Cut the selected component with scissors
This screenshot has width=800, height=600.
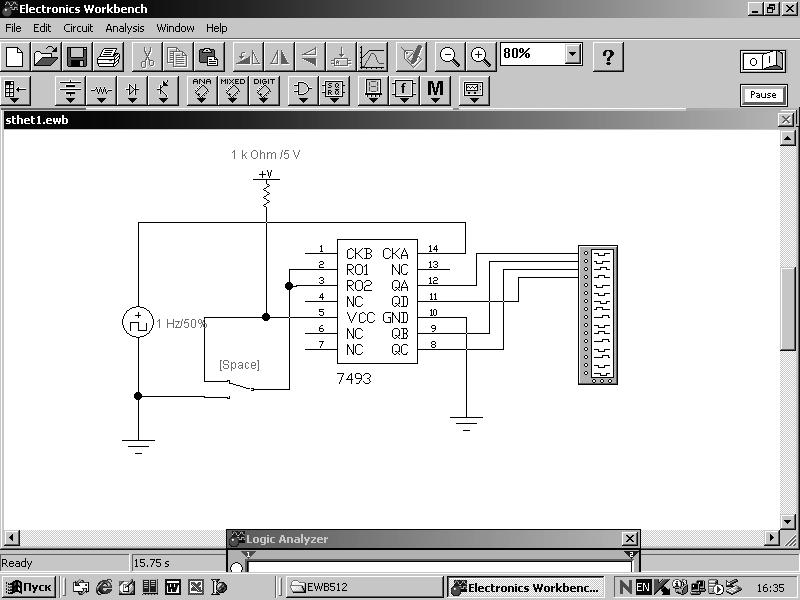147,57
